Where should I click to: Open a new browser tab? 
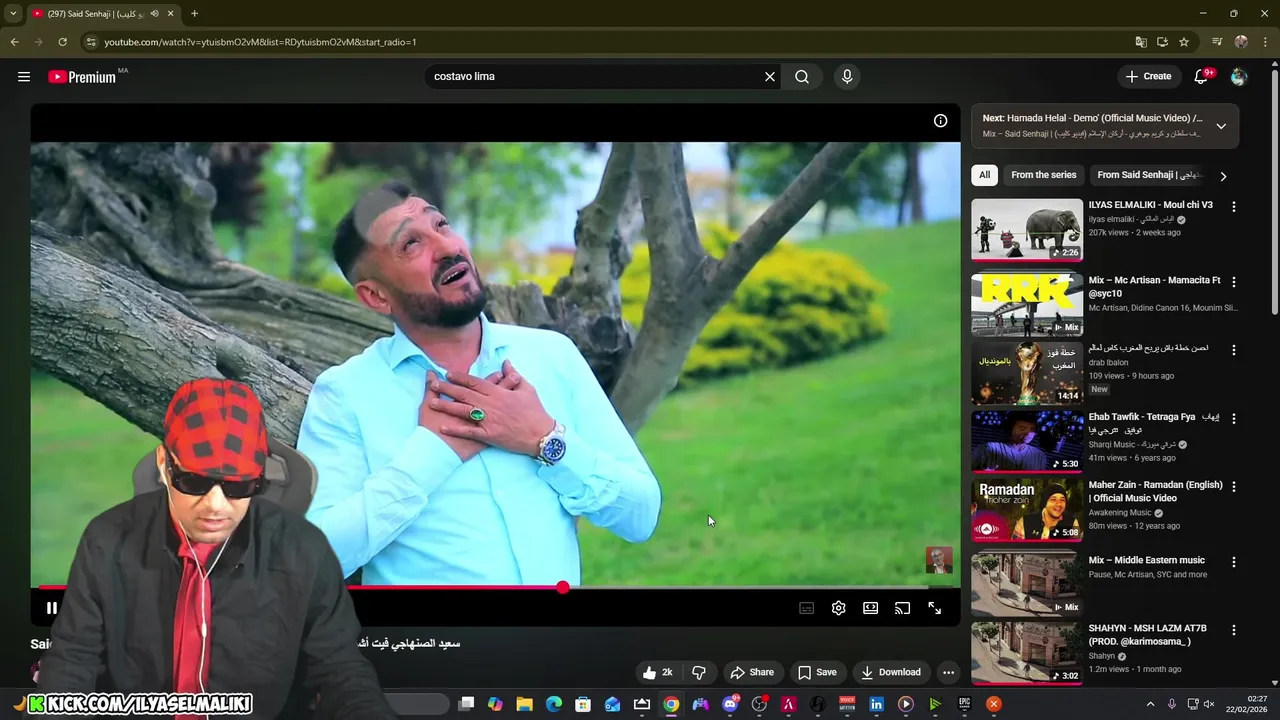pos(194,14)
